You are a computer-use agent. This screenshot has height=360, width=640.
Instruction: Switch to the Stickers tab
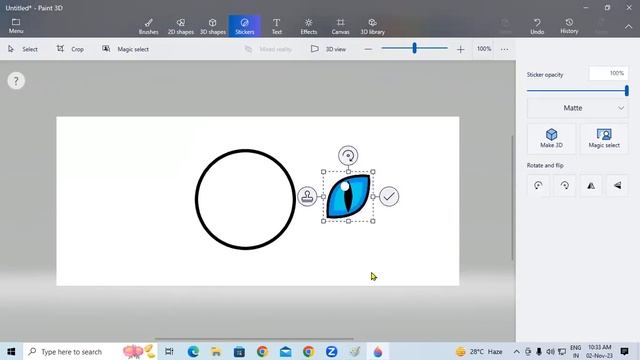tap(244, 26)
